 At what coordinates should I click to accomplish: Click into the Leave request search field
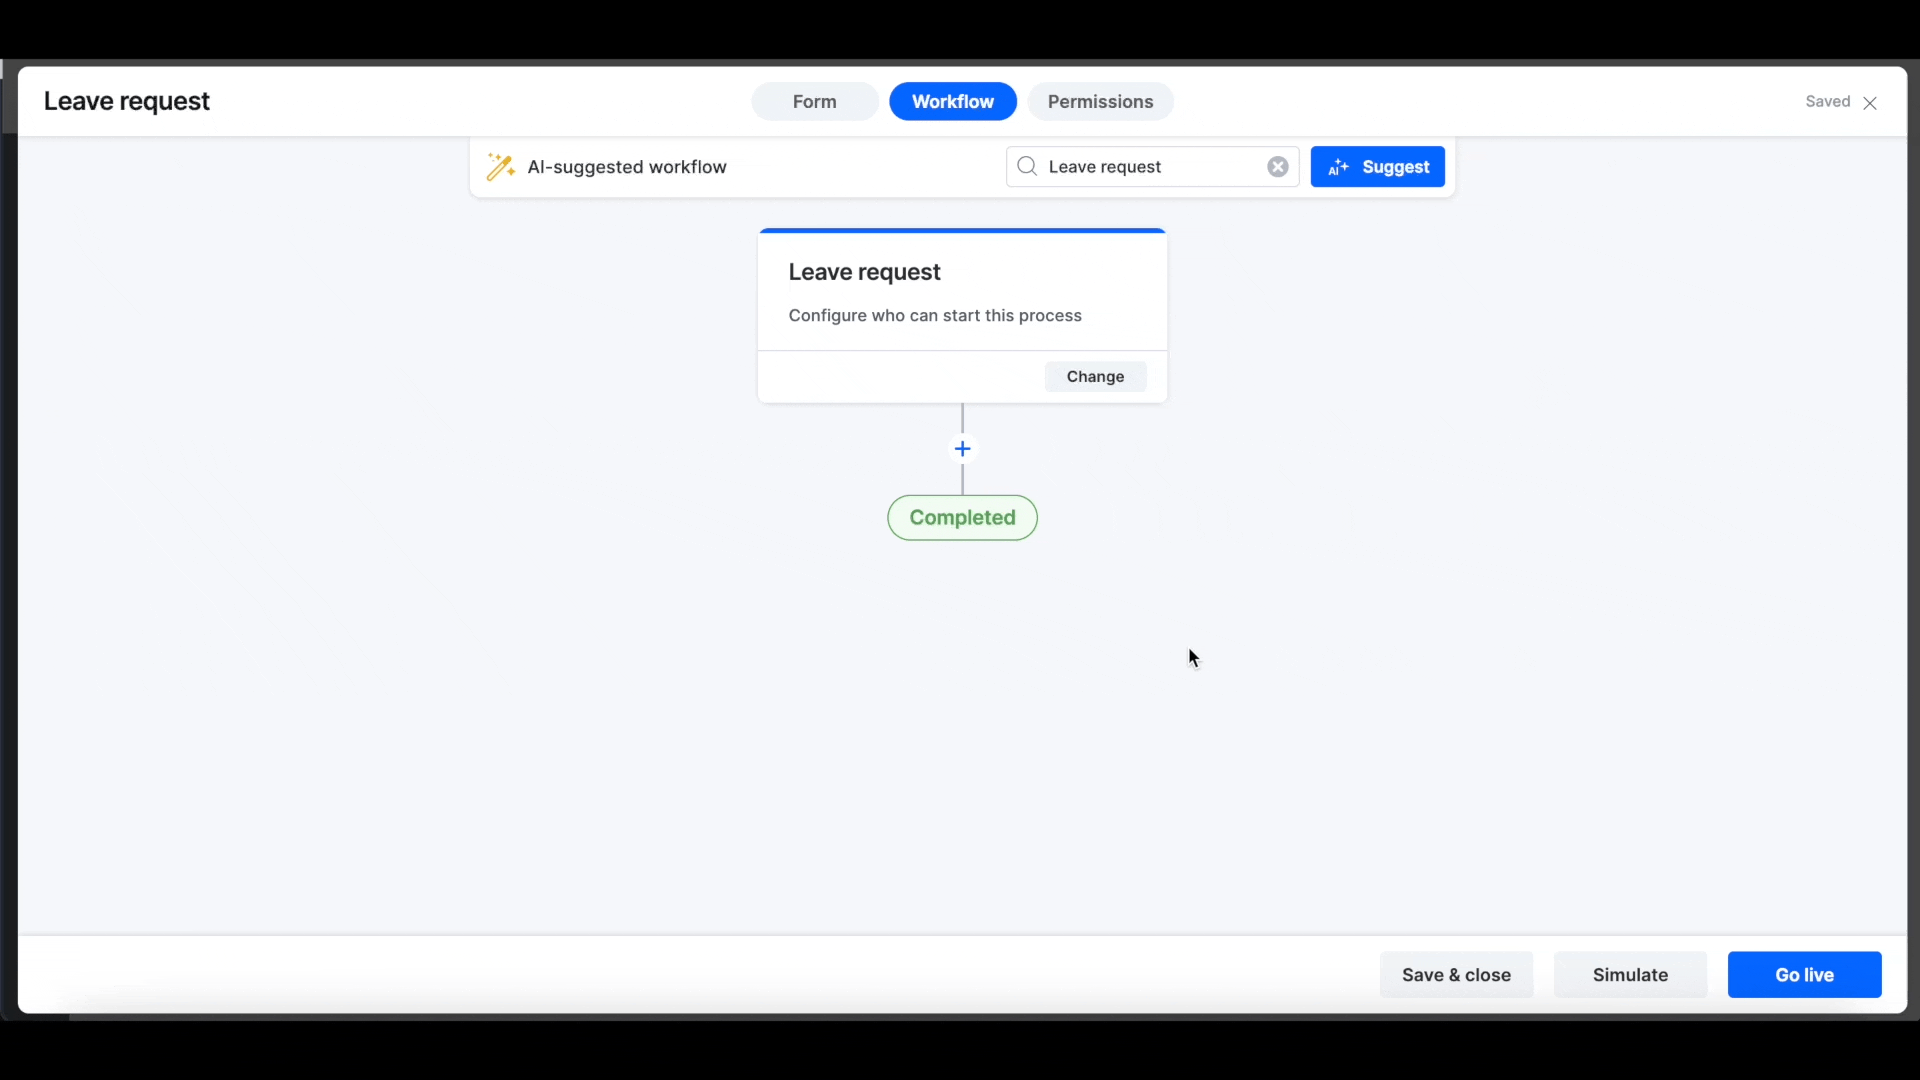pyautogui.click(x=1152, y=167)
